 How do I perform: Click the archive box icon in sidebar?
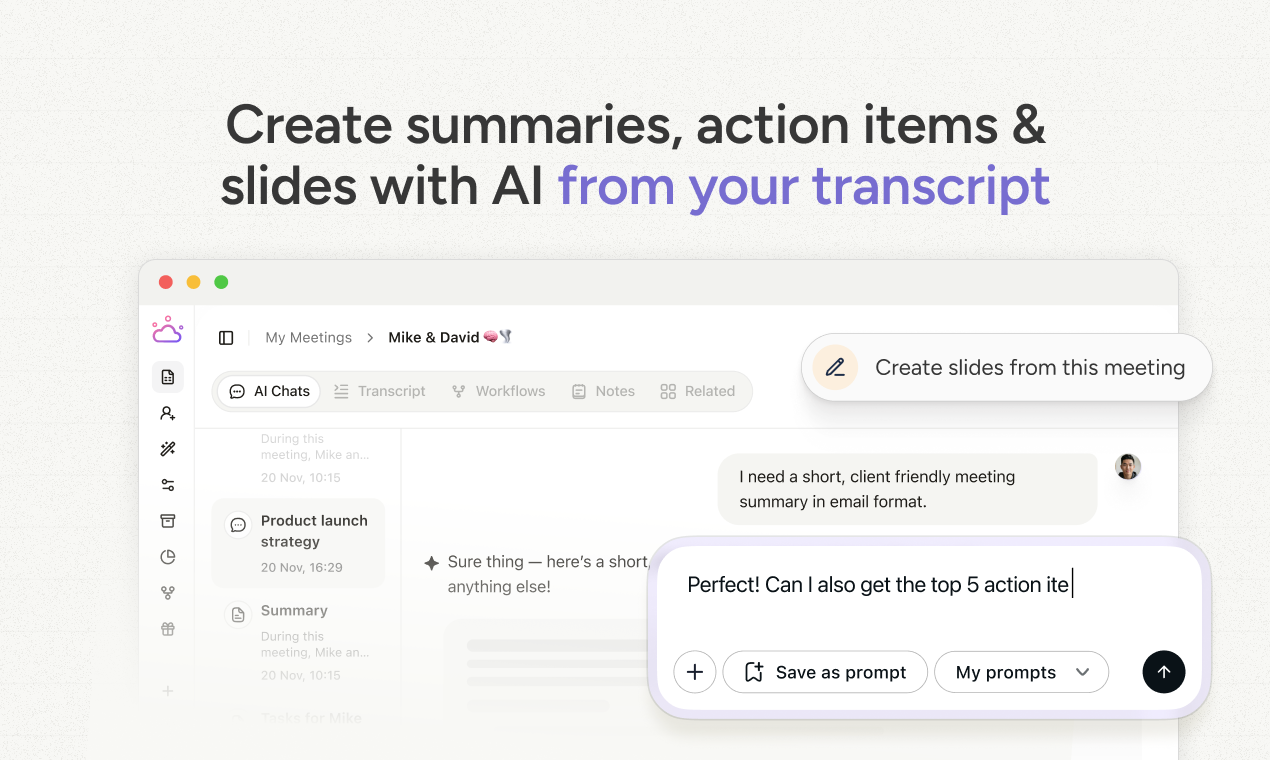point(168,521)
